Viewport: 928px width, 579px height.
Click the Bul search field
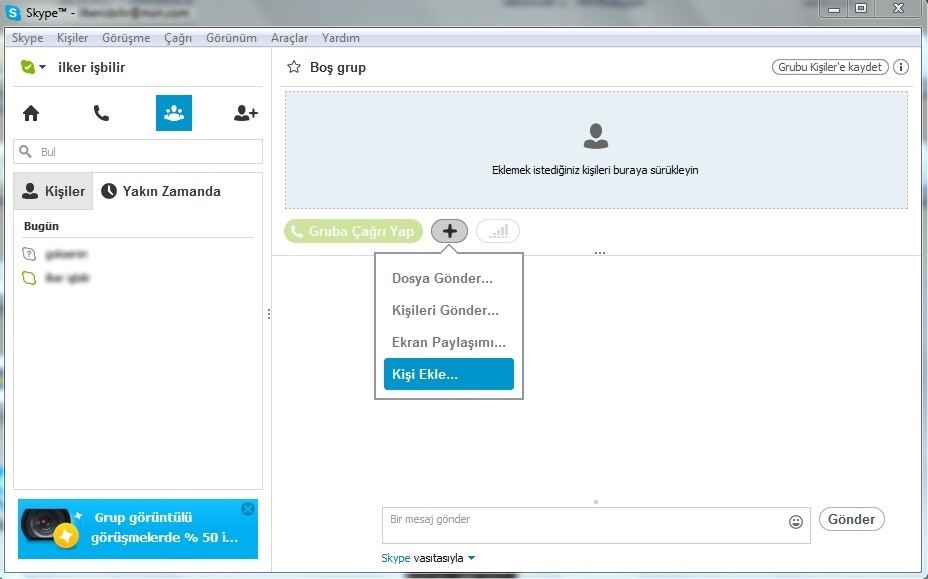pyautogui.click(x=138, y=152)
